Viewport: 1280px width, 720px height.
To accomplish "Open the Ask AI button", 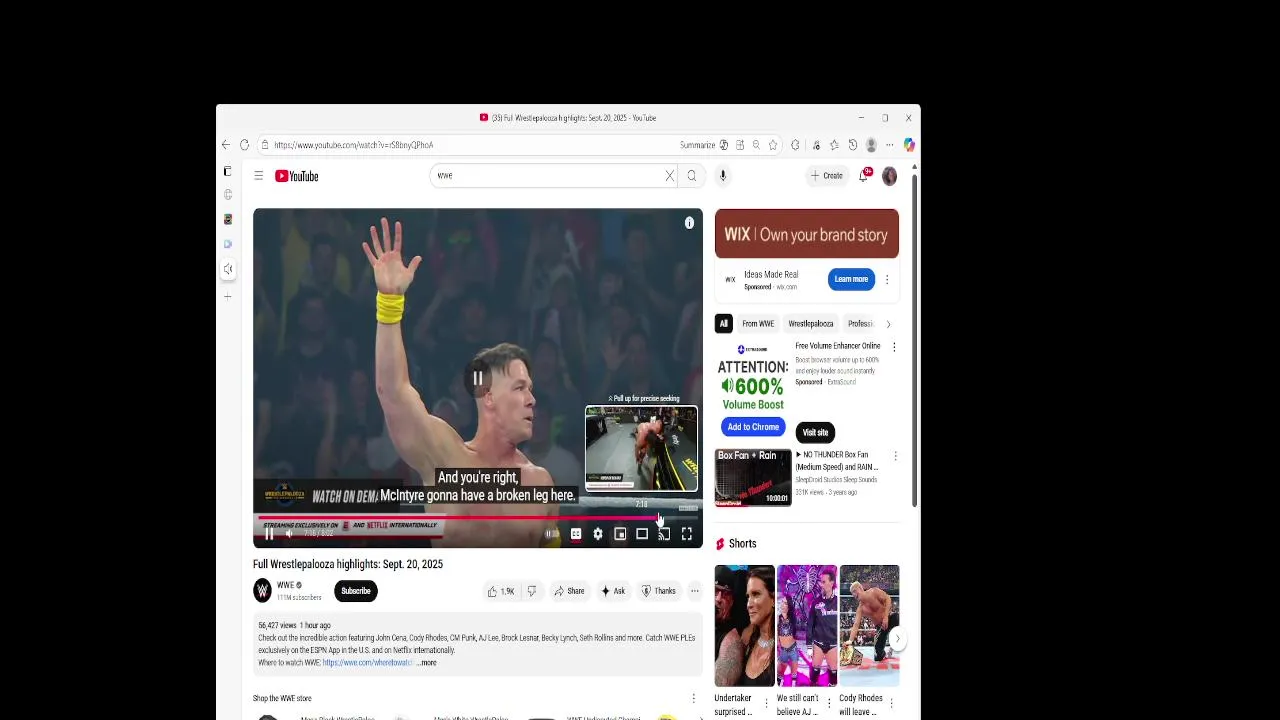I will (613, 591).
